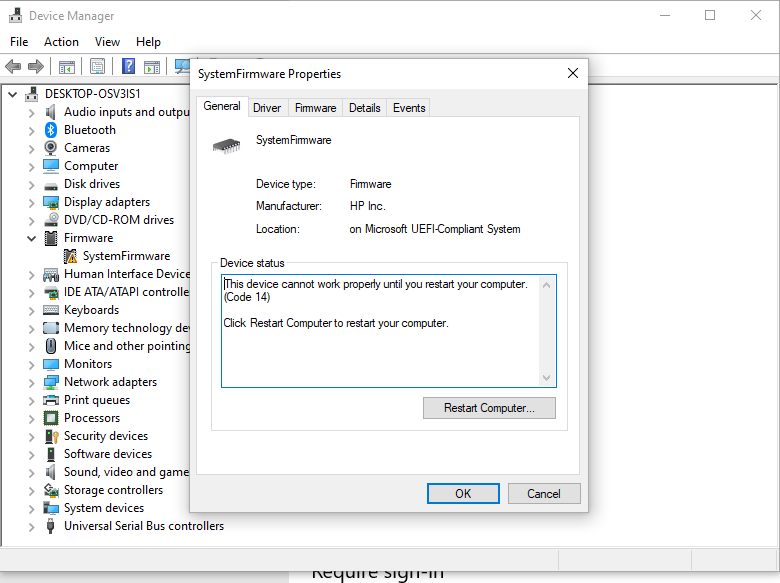Click the Print queues printer icon
This screenshot has width=780, height=583.
click(x=51, y=400)
